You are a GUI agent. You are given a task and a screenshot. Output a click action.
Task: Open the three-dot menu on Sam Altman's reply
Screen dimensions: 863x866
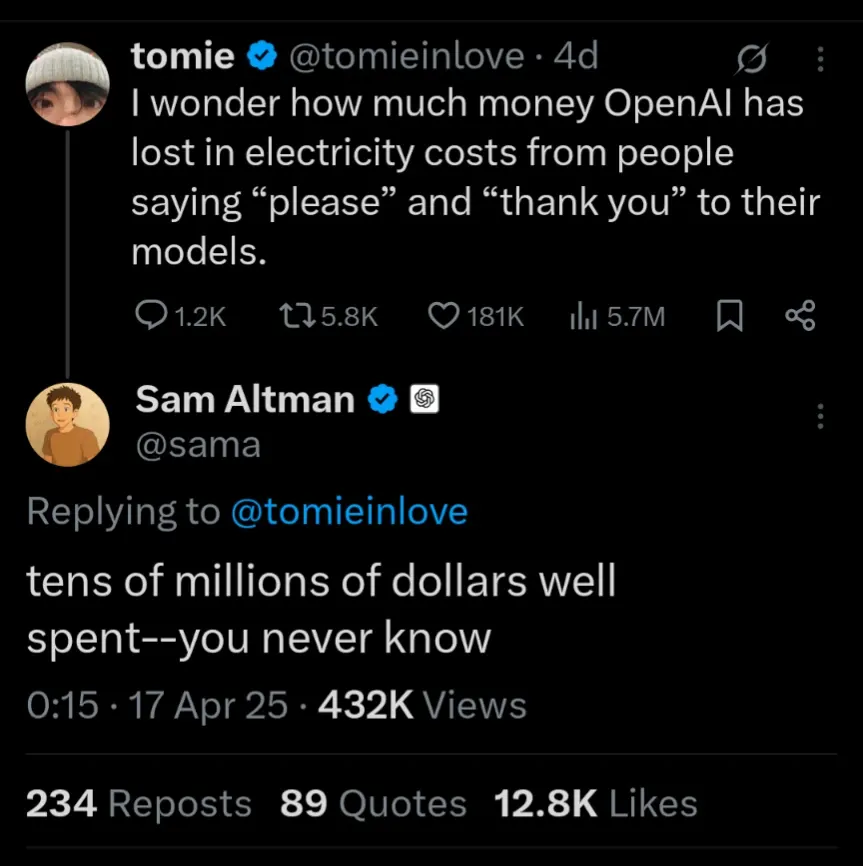(821, 416)
